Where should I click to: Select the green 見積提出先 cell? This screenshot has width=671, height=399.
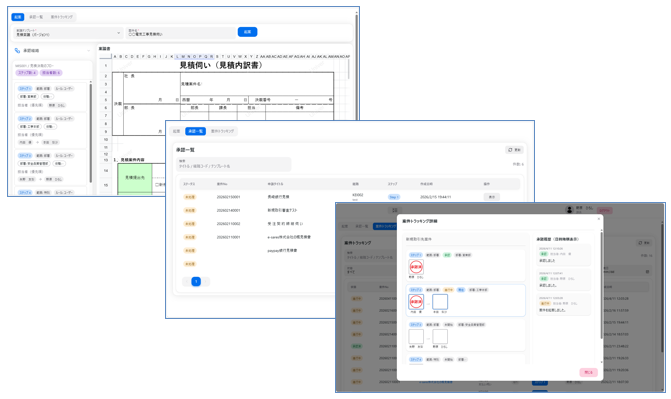click(135, 178)
